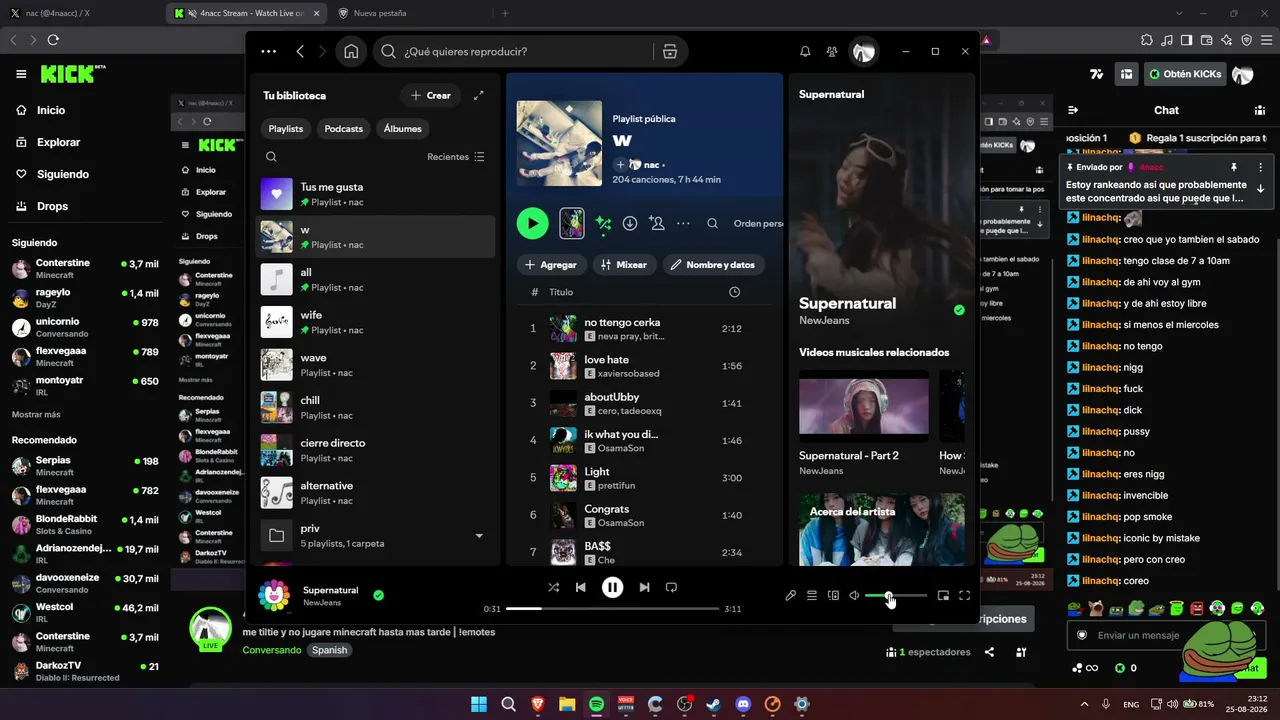Select the Álbumes filter chip
This screenshot has width=1280, height=720.
(403, 128)
